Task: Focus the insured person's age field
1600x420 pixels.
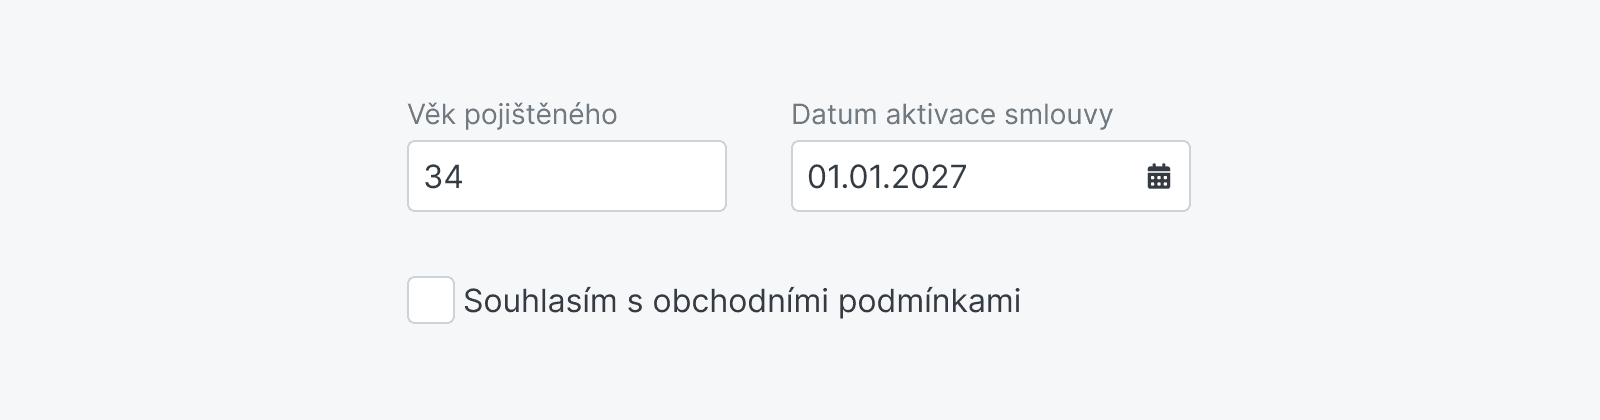Action: [x=566, y=176]
